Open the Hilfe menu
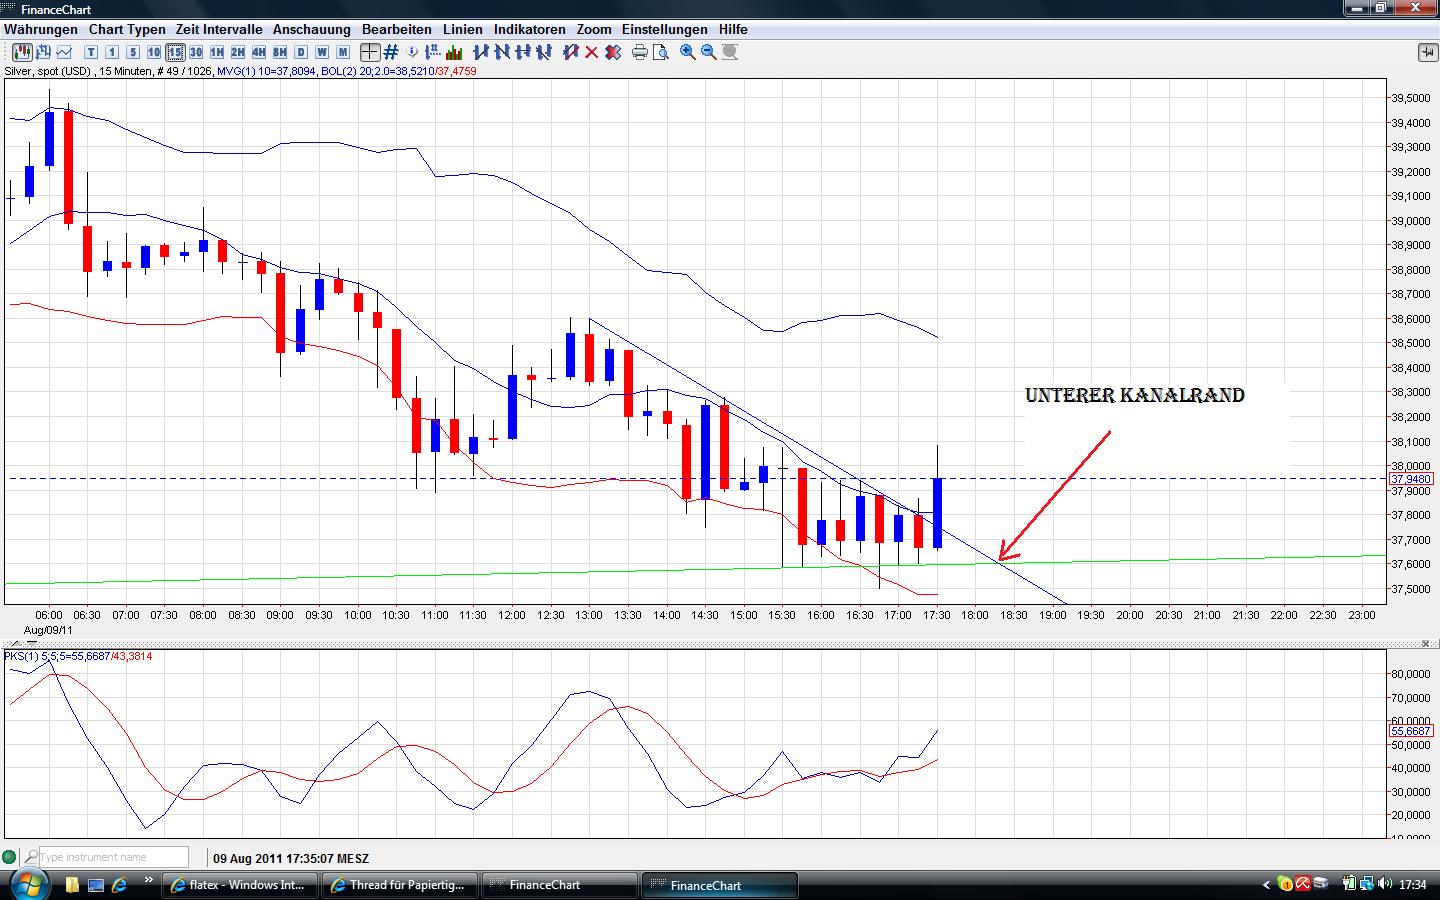This screenshot has height=900, width=1440. pyautogui.click(x=733, y=30)
